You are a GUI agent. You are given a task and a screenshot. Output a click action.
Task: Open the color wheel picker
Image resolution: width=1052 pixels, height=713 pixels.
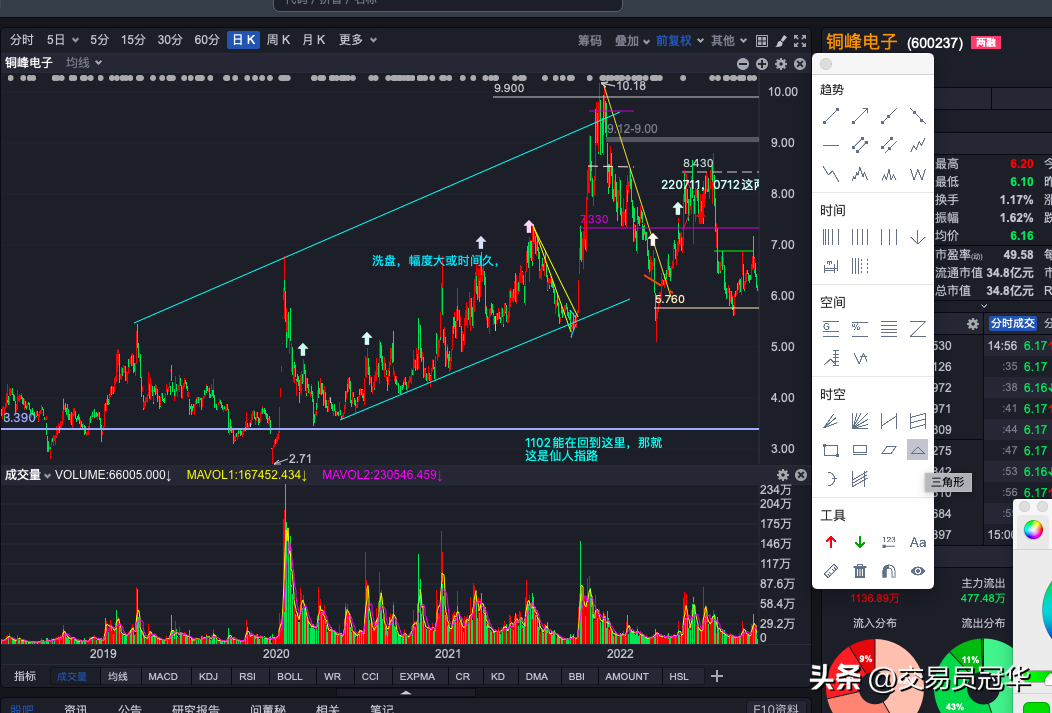pos(1033,530)
